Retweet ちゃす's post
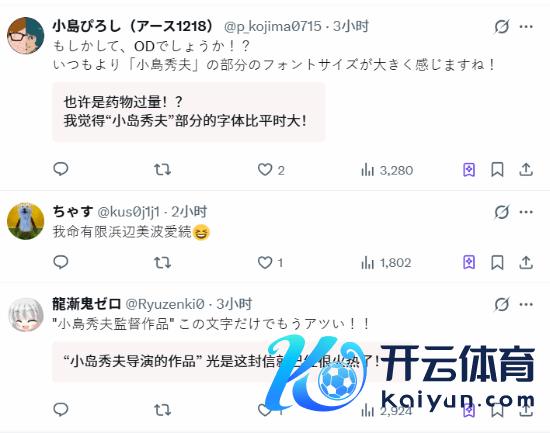This screenshot has height=433, width=550. 162,262
